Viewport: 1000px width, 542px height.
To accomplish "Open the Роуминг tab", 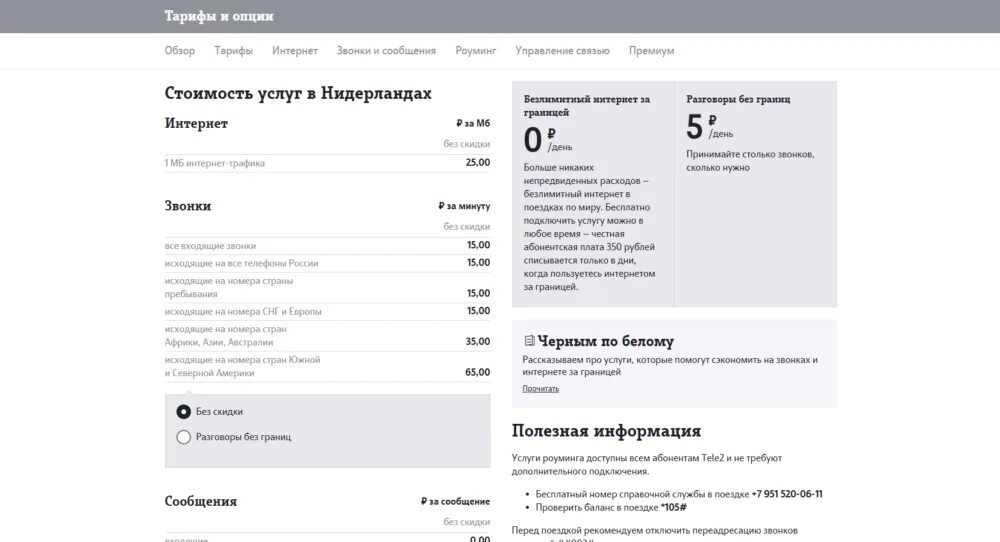I will (476, 50).
